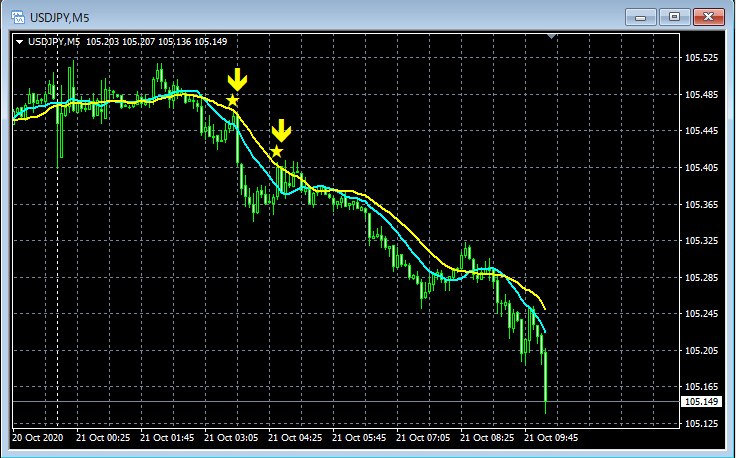Click the 21 Oct 01:45 time label
Viewport: 737px width, 458px height.
coord(167,438)
